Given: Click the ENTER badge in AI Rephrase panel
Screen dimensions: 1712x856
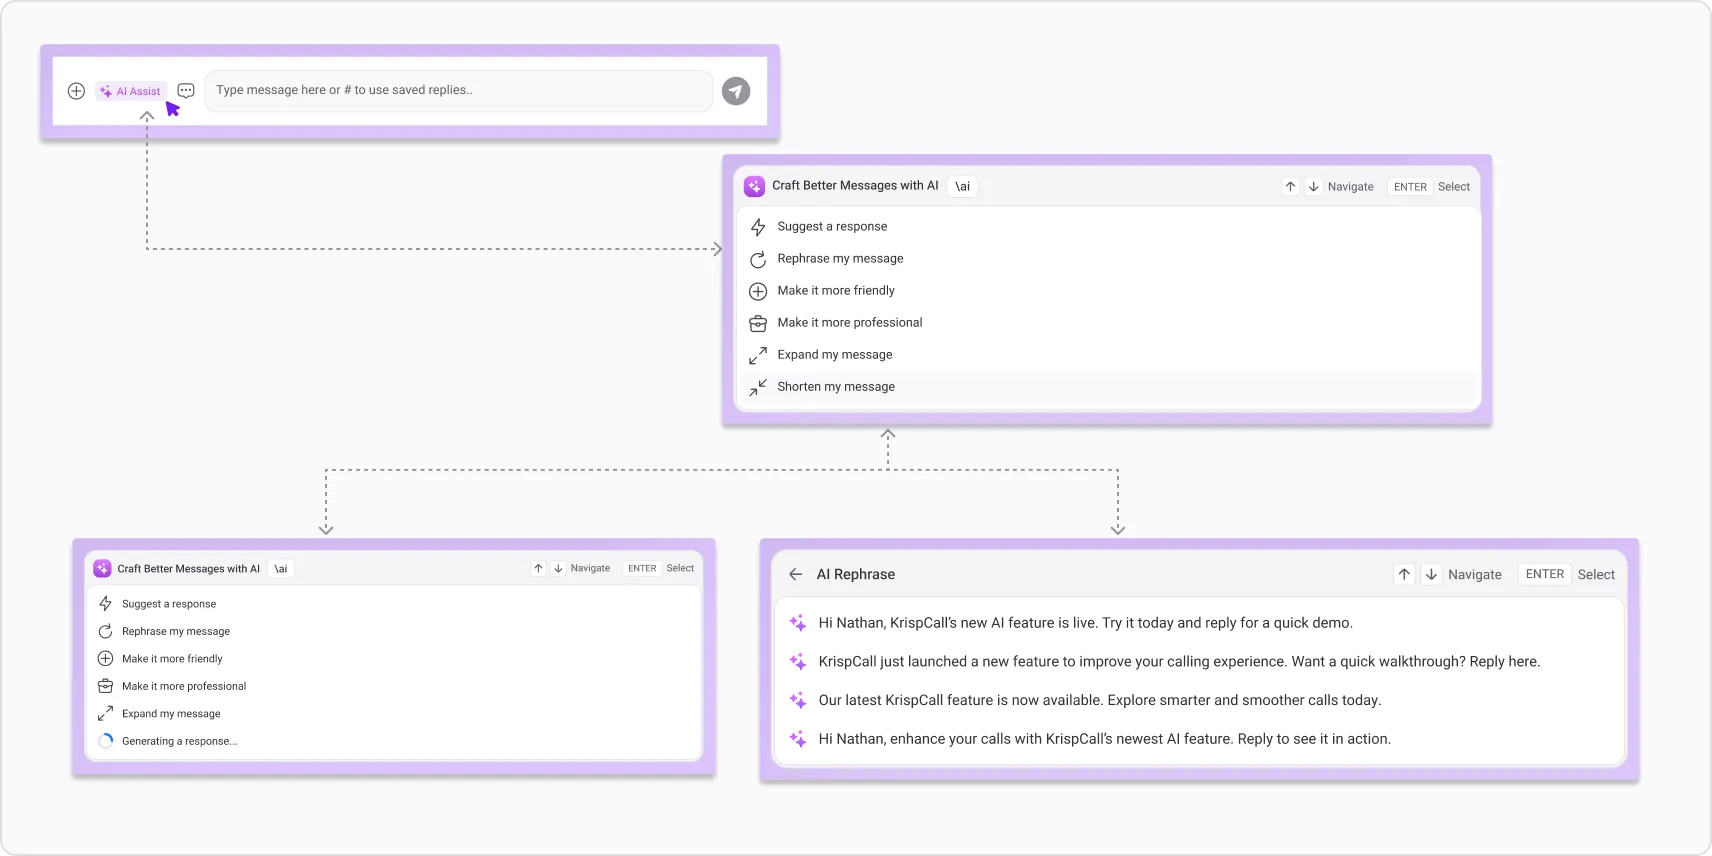Looking at the screenshot, I should click(x=1545, y=574).
